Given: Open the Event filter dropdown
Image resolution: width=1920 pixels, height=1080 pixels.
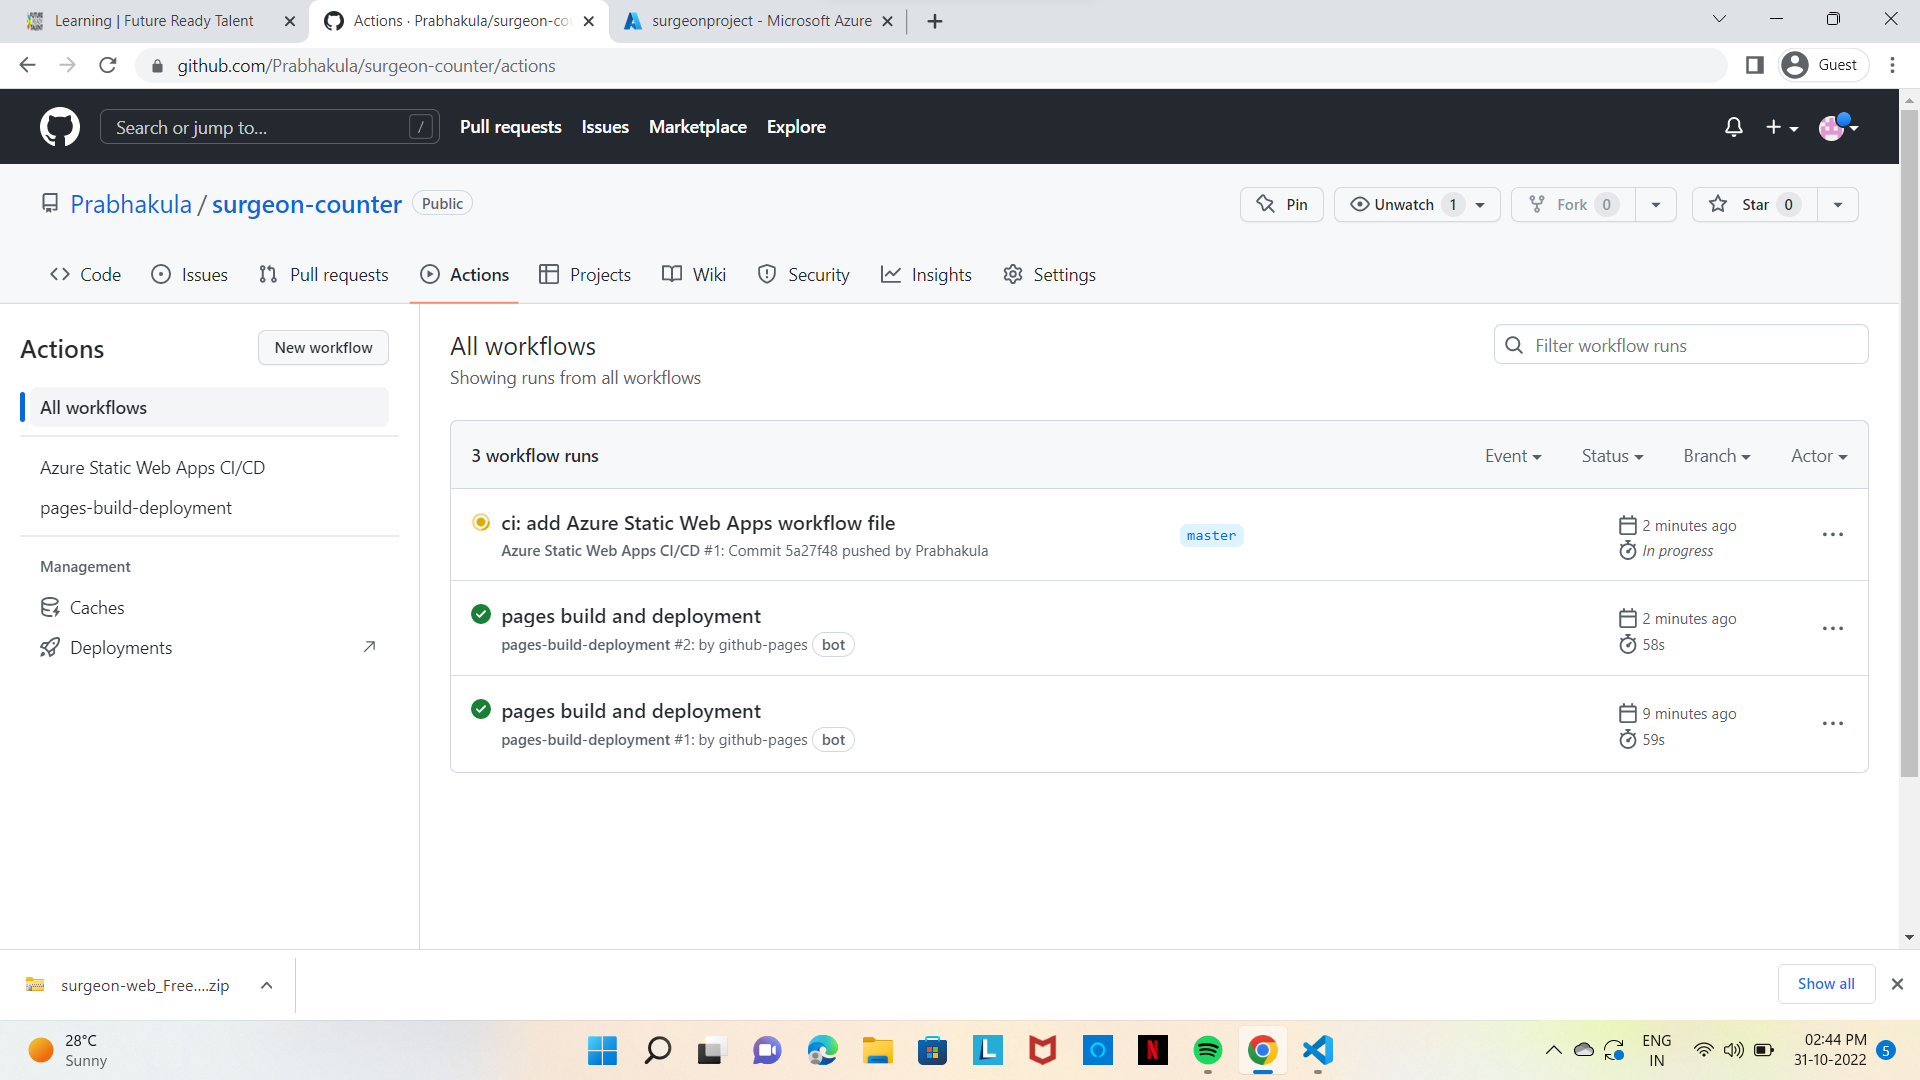Looking at the screenshot, I should pyautogui.click(x=1513, y=455).
